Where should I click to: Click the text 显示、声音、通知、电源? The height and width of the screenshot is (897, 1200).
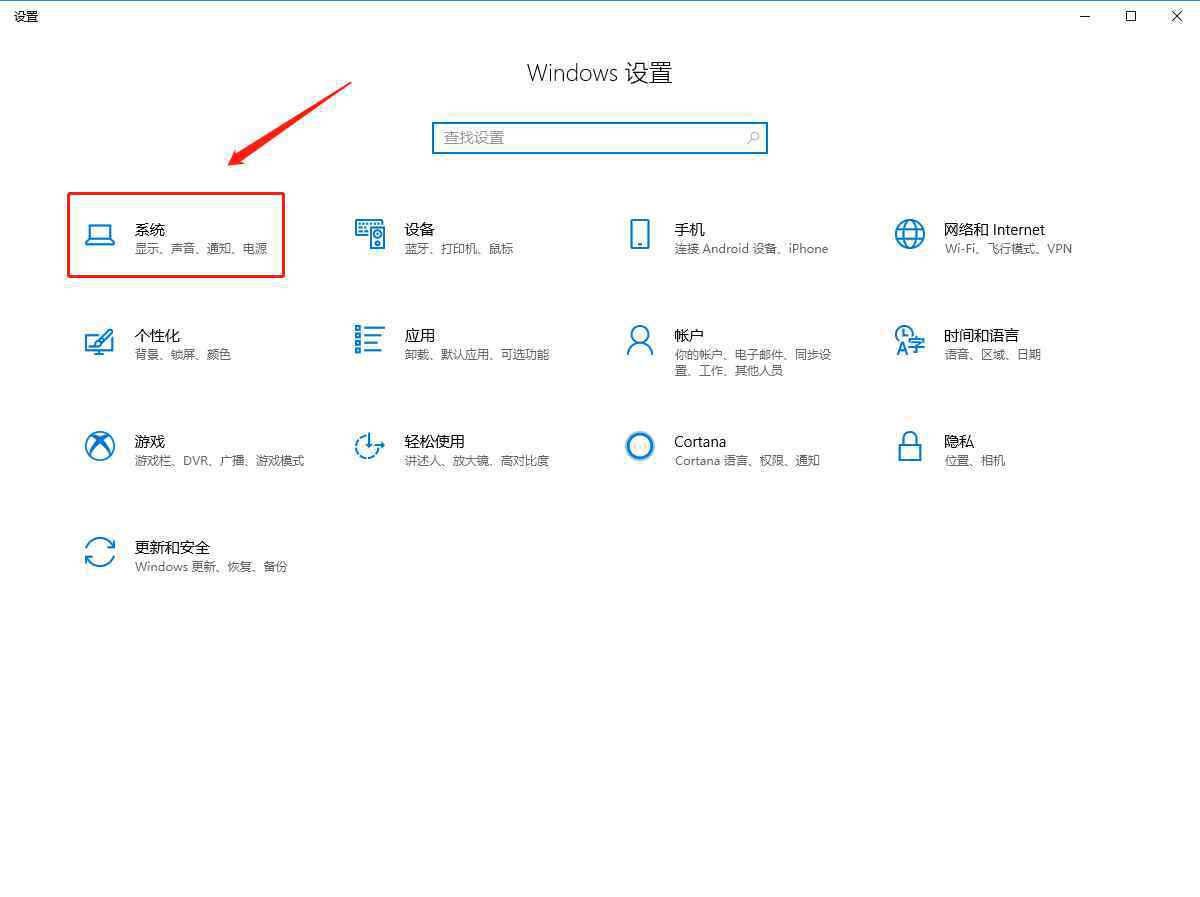pyautogui.click(x=201, y=249)
